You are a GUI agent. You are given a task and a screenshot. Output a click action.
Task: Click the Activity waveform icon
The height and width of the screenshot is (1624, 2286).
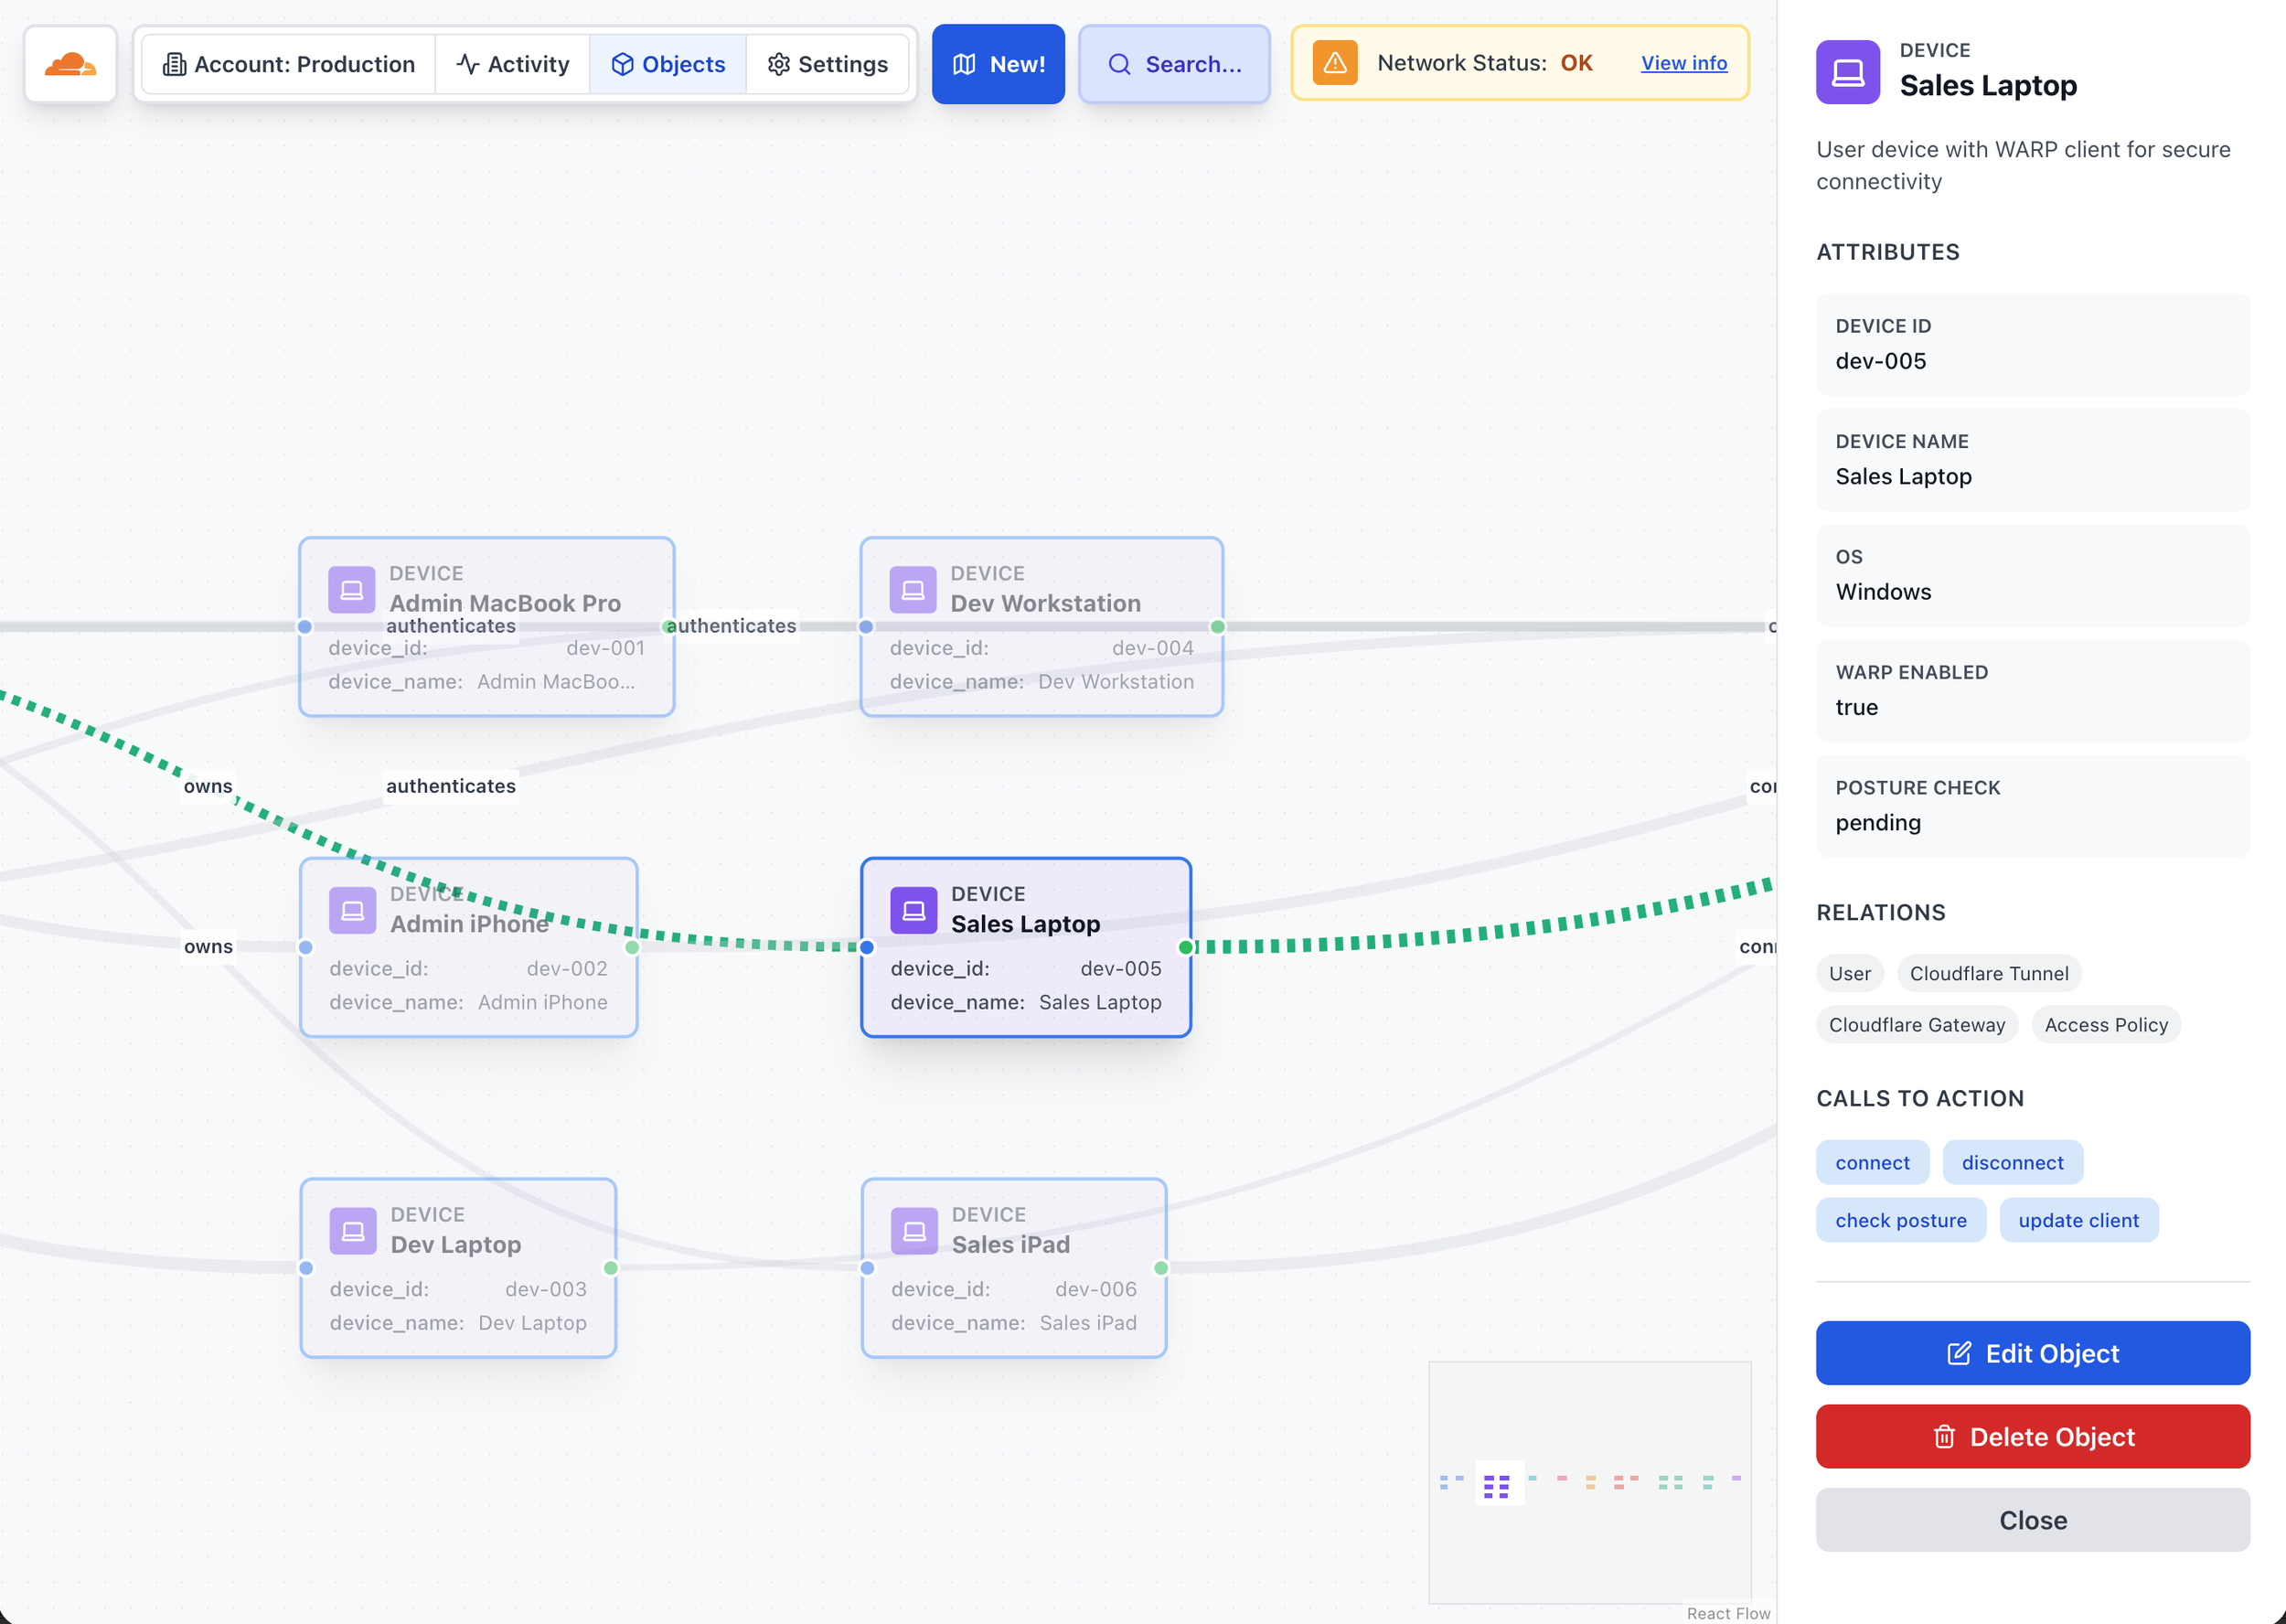point(467,63)
